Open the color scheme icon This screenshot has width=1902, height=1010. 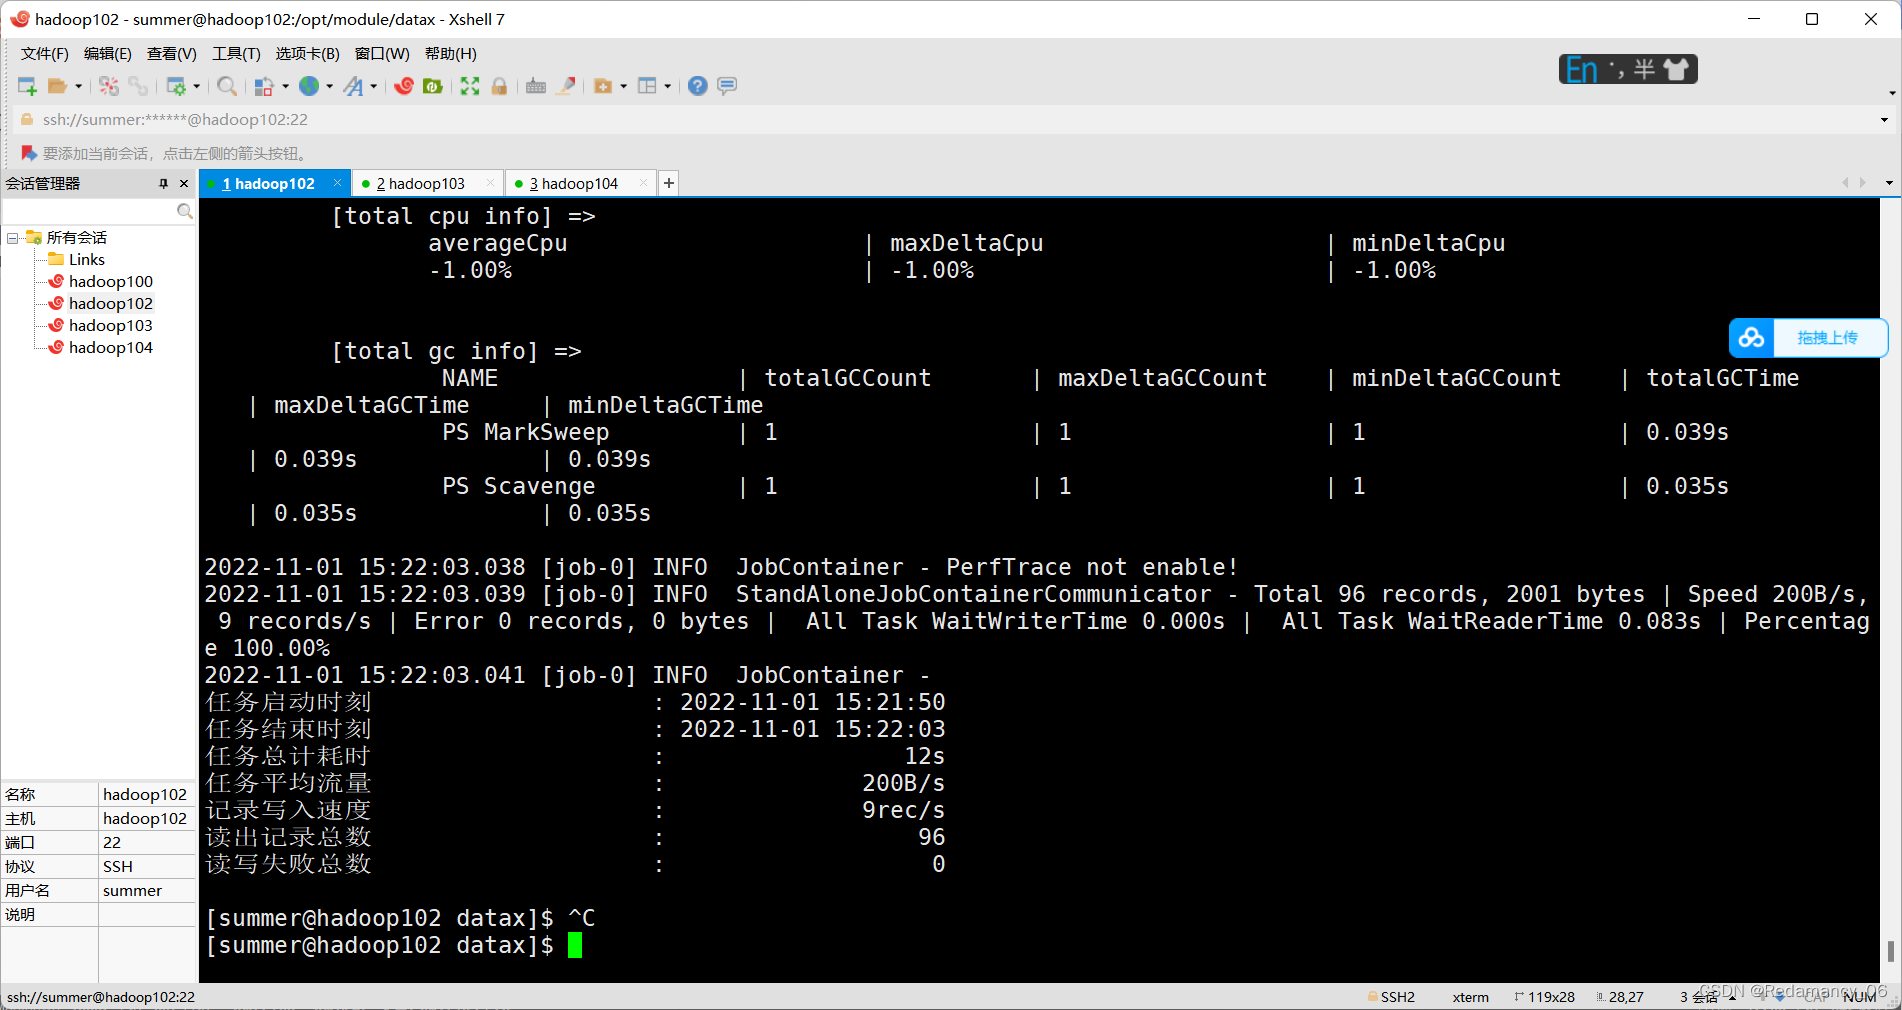(264, 86)
